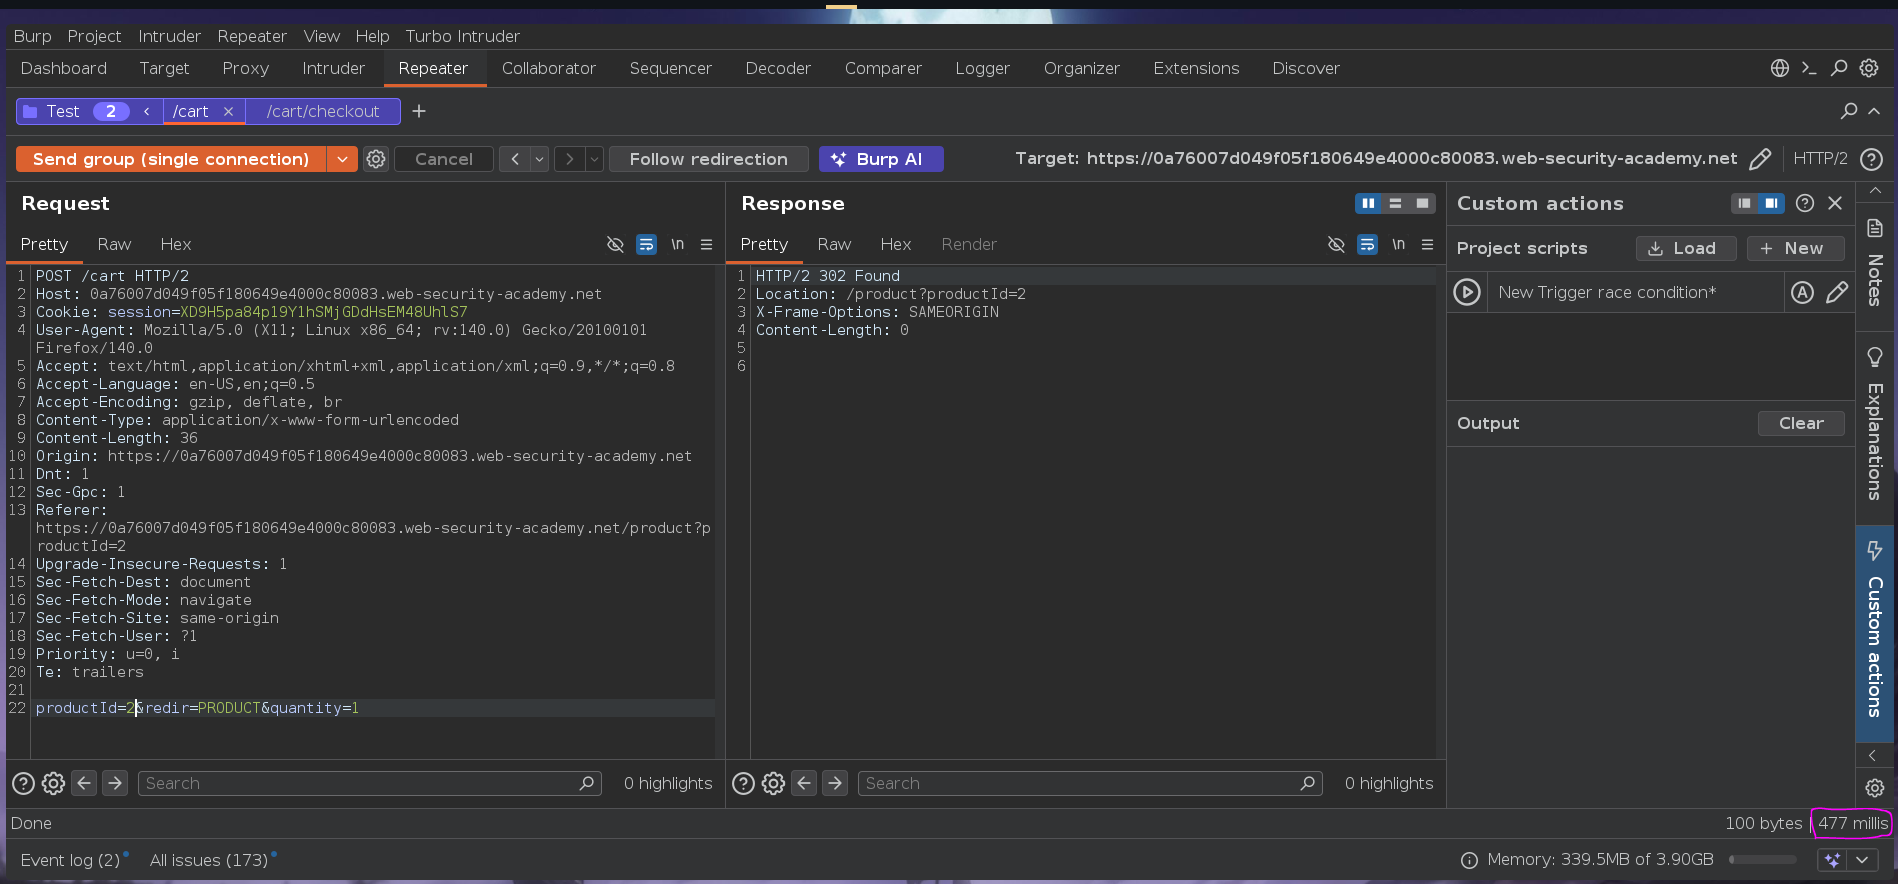This screenshot has height=884, width=1898.
Task: Go to next request search match
Action: coord(115,783)
